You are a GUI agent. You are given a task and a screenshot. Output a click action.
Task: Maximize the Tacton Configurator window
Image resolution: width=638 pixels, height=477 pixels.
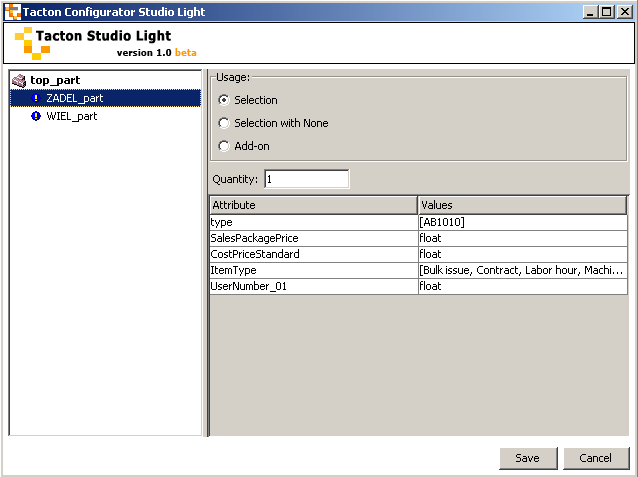point(607,12)
